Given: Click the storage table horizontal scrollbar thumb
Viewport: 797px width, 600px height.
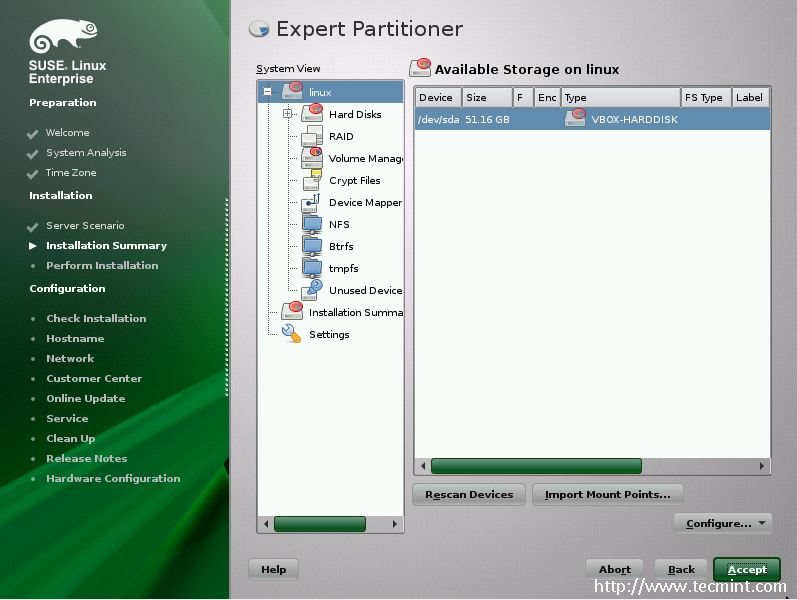Looking at the screenshot, I should click(x=536, y=466).
